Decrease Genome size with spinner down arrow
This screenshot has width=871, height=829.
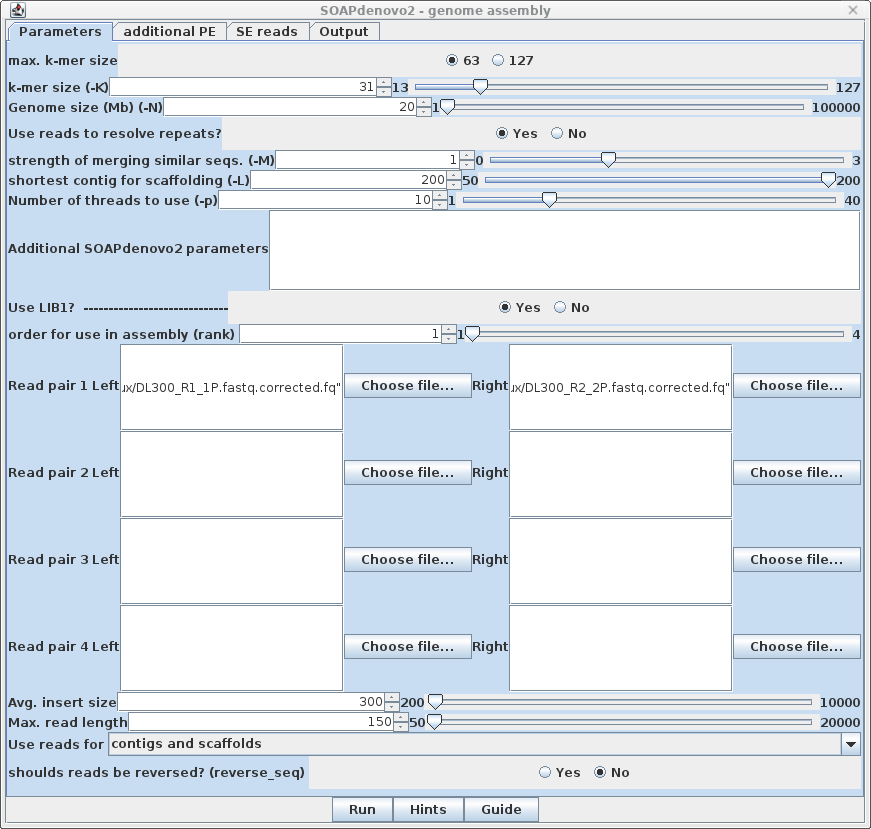click(424, 112)
